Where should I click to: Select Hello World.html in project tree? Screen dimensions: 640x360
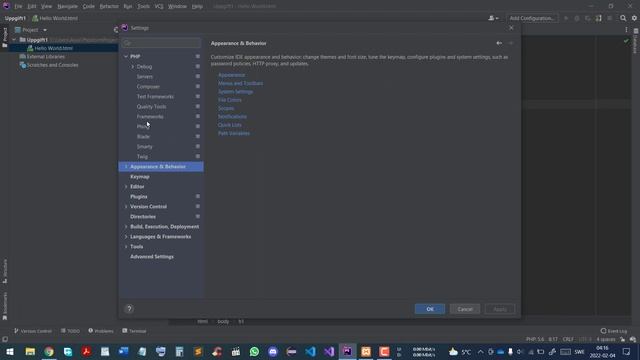pyautogui.click(x=53, y=48)
